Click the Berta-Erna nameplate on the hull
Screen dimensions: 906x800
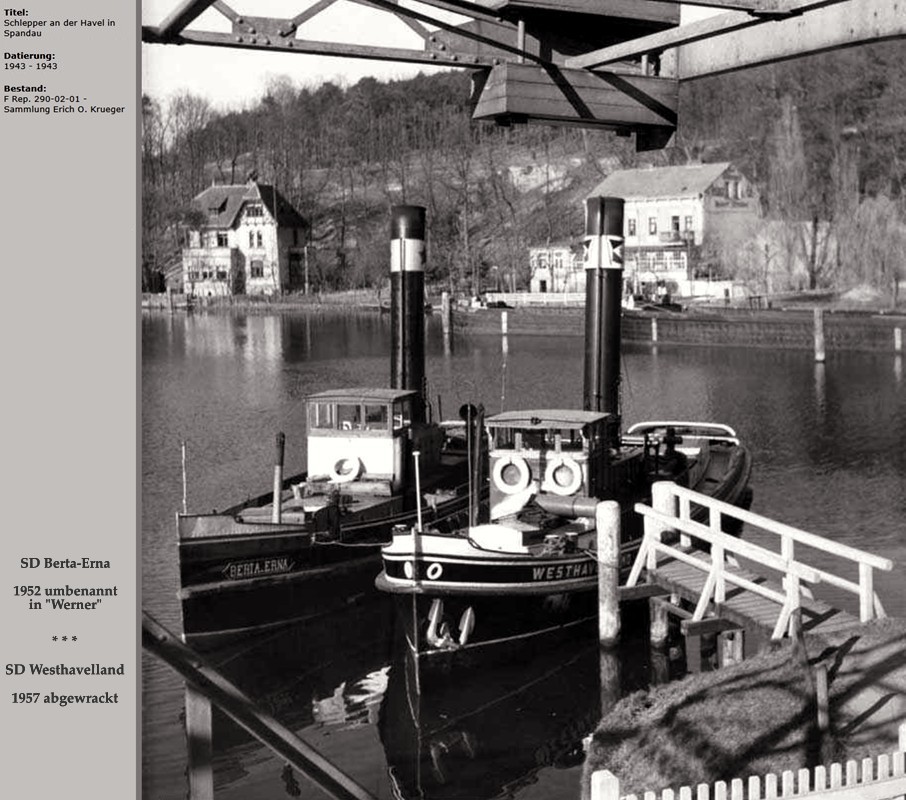(258, 568)
